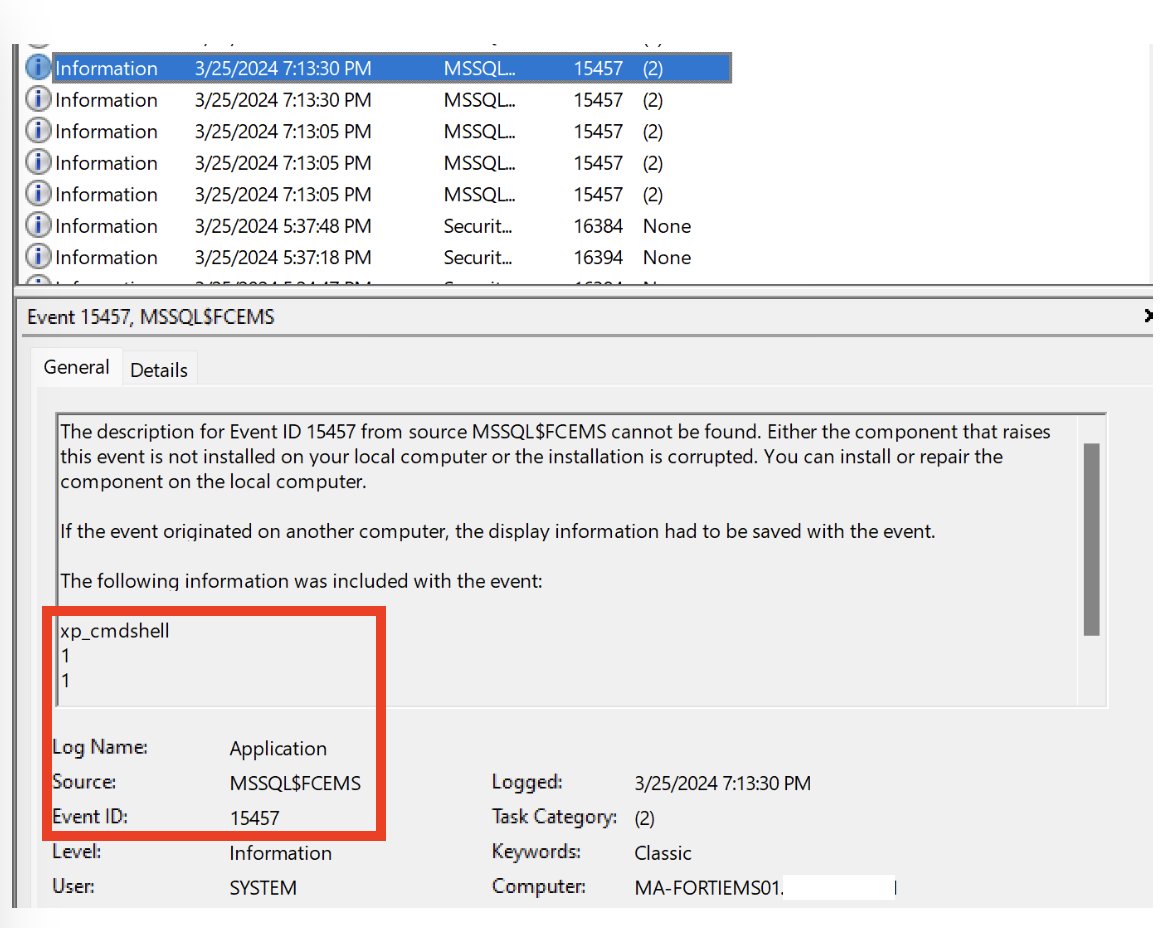Click the Task Category value '(2)' in details
Image resolution: width=1170 pixels, height=928 pixels.
644,818
